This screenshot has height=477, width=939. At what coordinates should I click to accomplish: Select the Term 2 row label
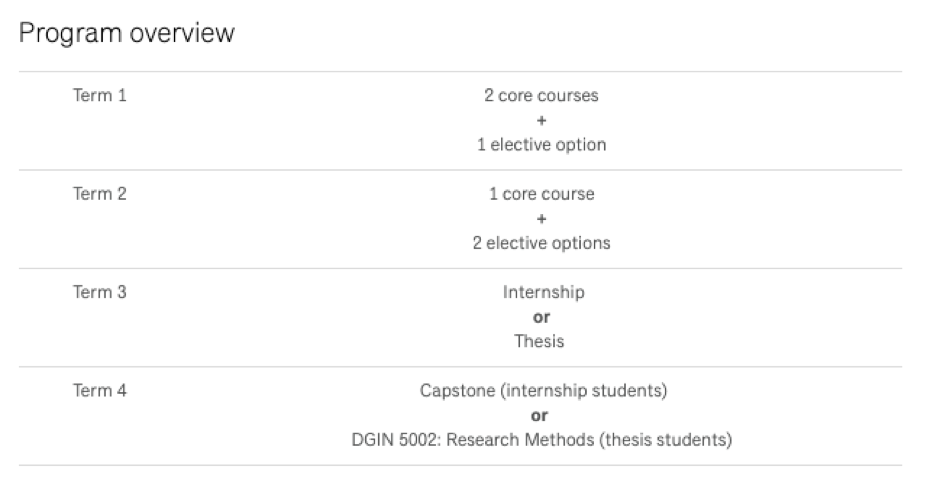(100, 194)
